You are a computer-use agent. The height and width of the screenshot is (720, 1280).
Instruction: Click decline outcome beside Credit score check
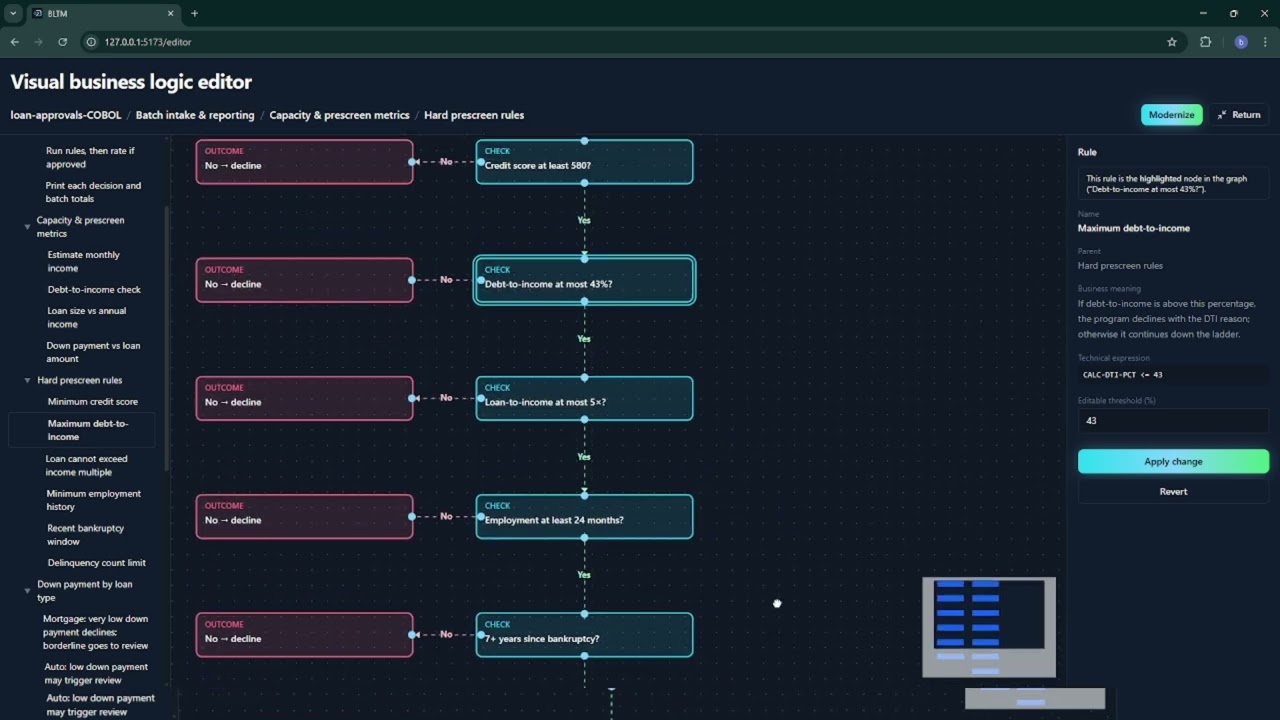(304, 162)
